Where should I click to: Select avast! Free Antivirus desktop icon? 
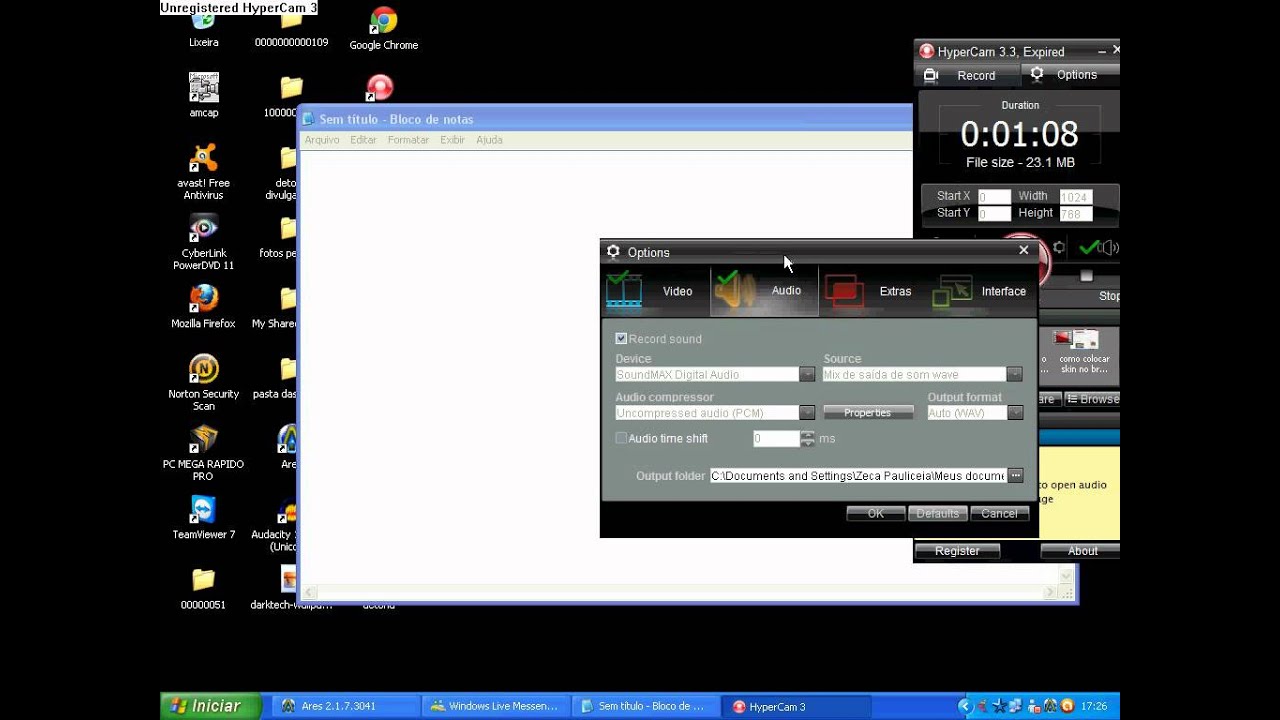204,171
